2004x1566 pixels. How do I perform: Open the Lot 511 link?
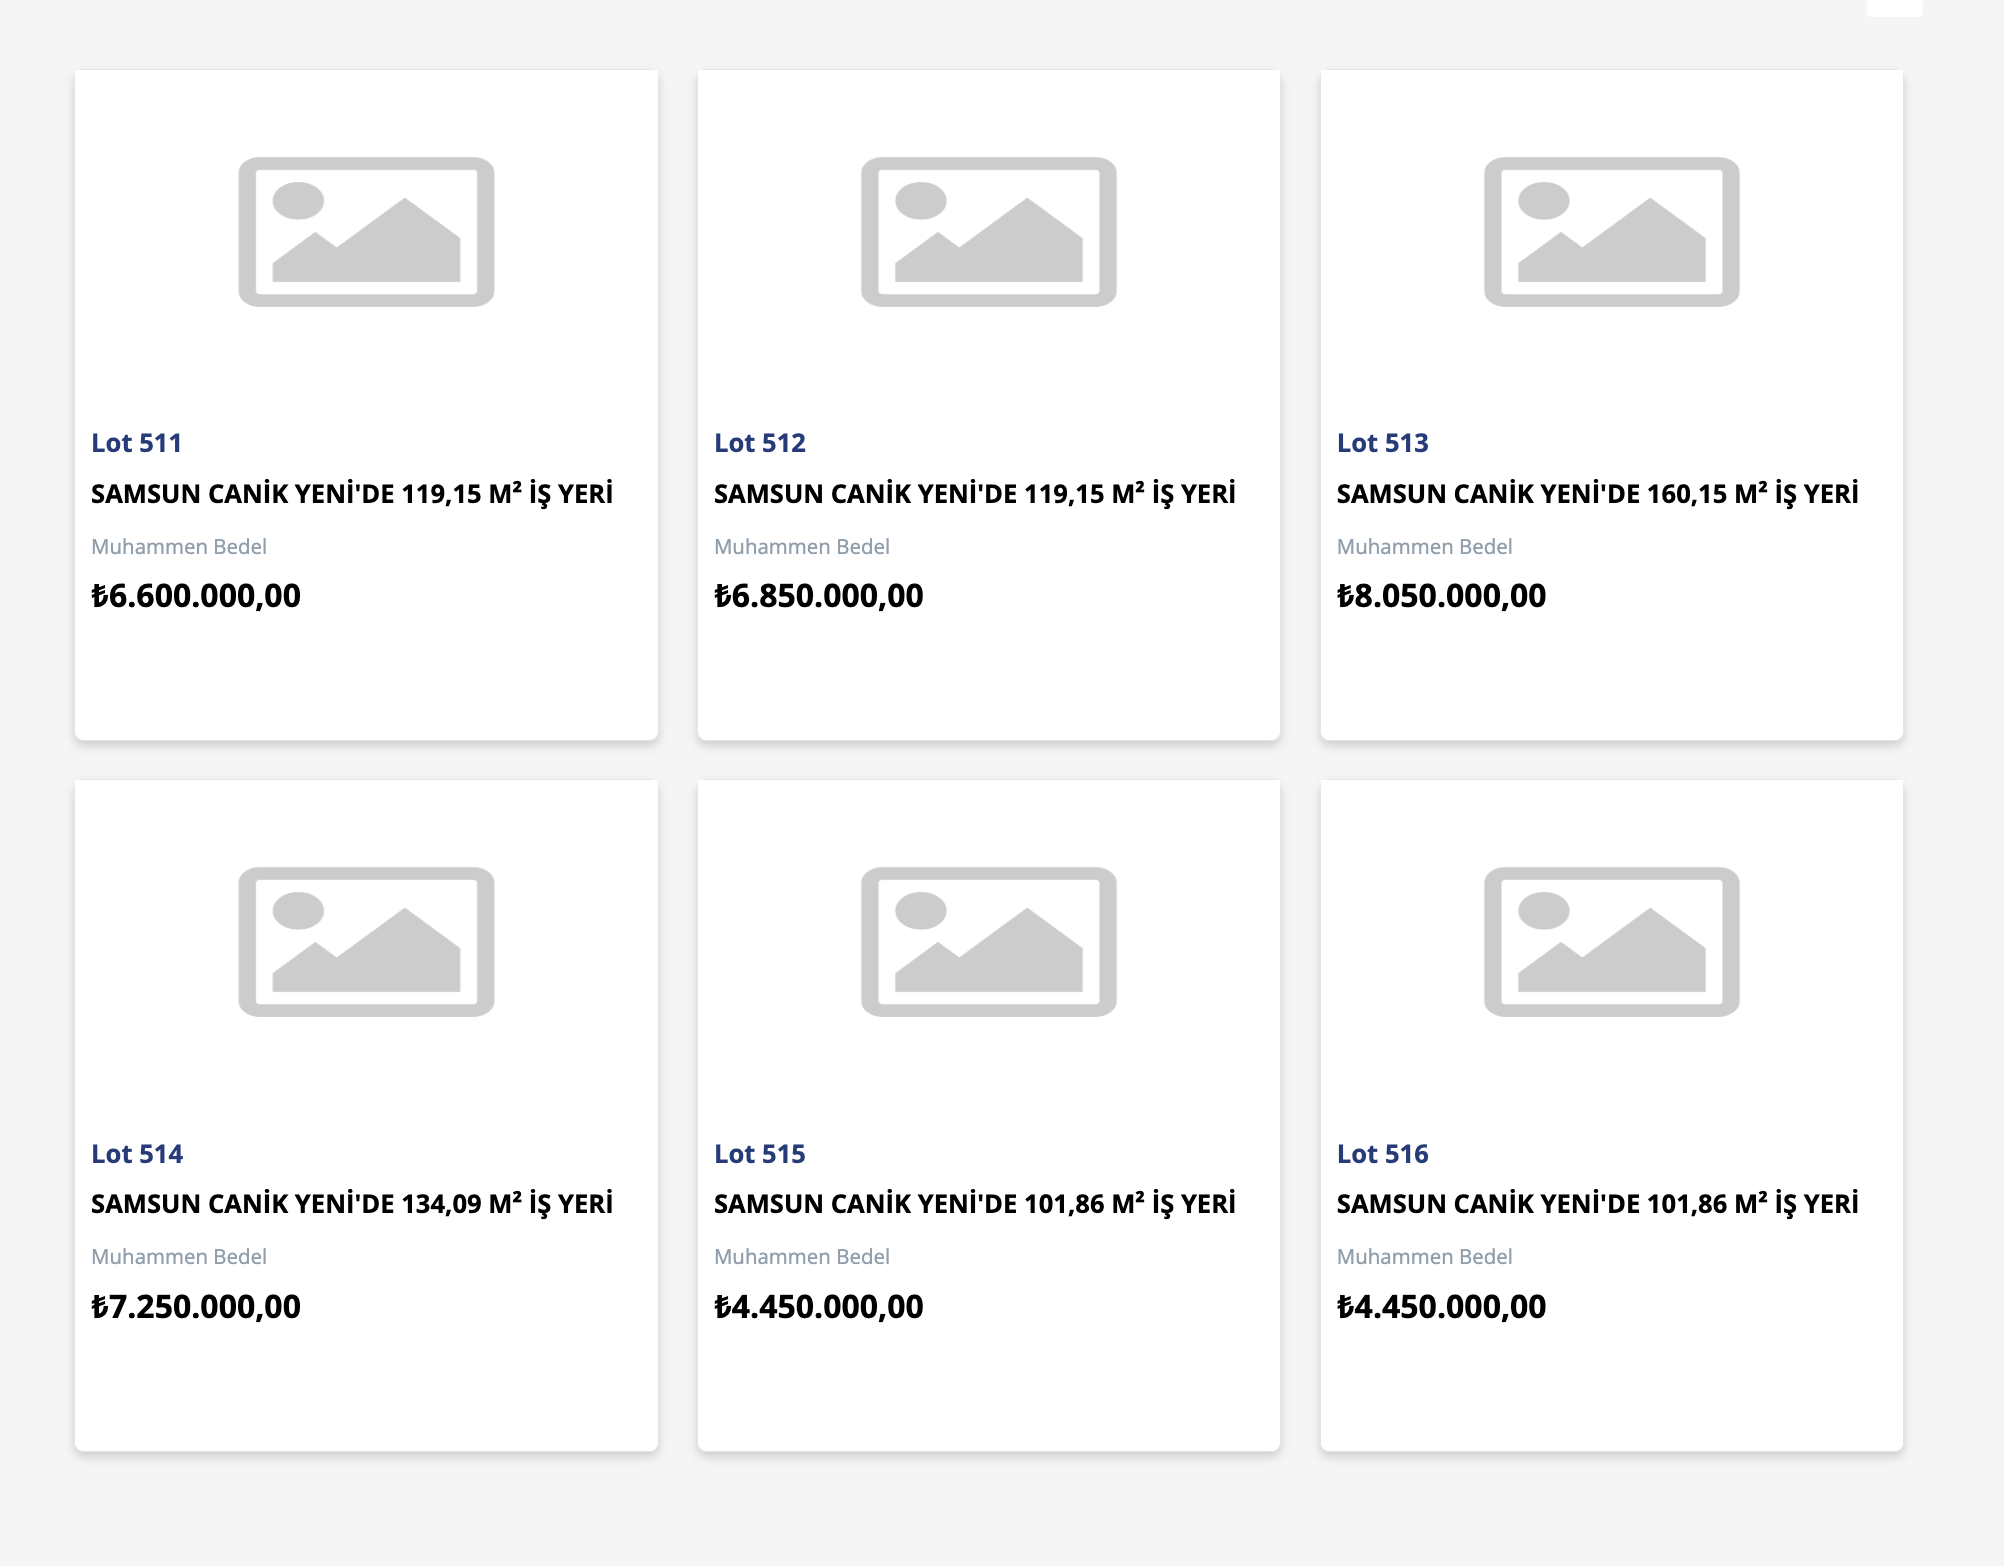click(x=137, y=443)
